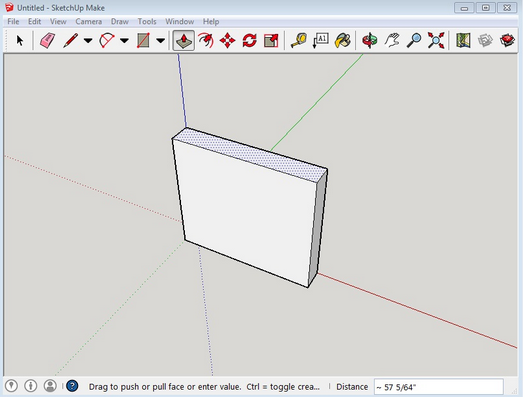Select the Zoom magnifier tool

pos(414,41)
